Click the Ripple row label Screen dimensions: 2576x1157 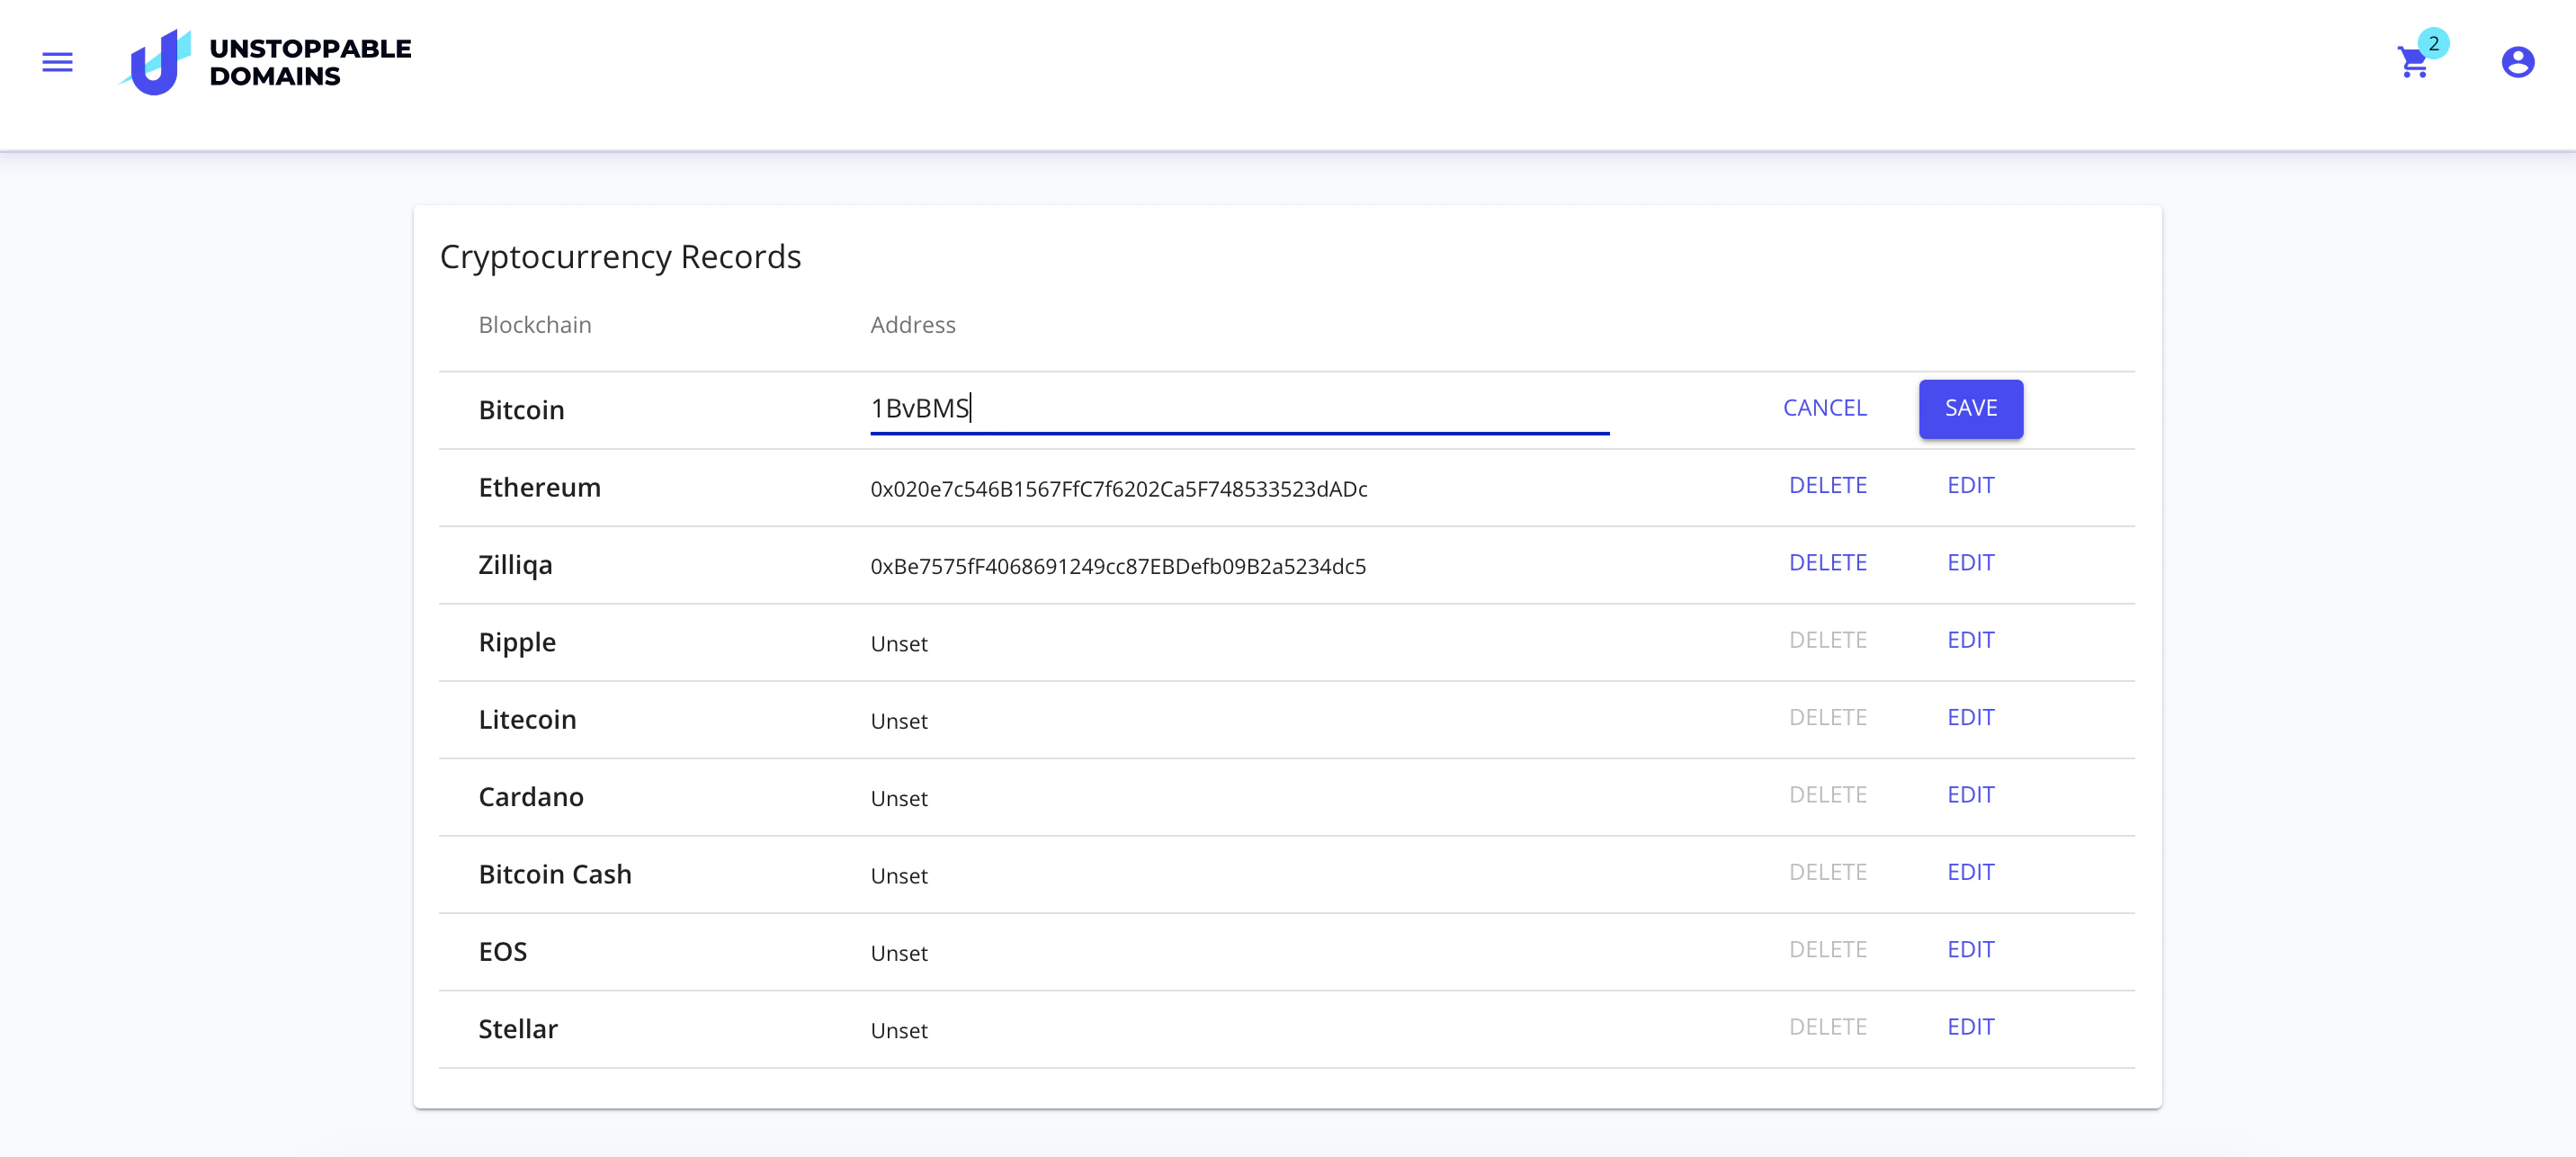517,642
